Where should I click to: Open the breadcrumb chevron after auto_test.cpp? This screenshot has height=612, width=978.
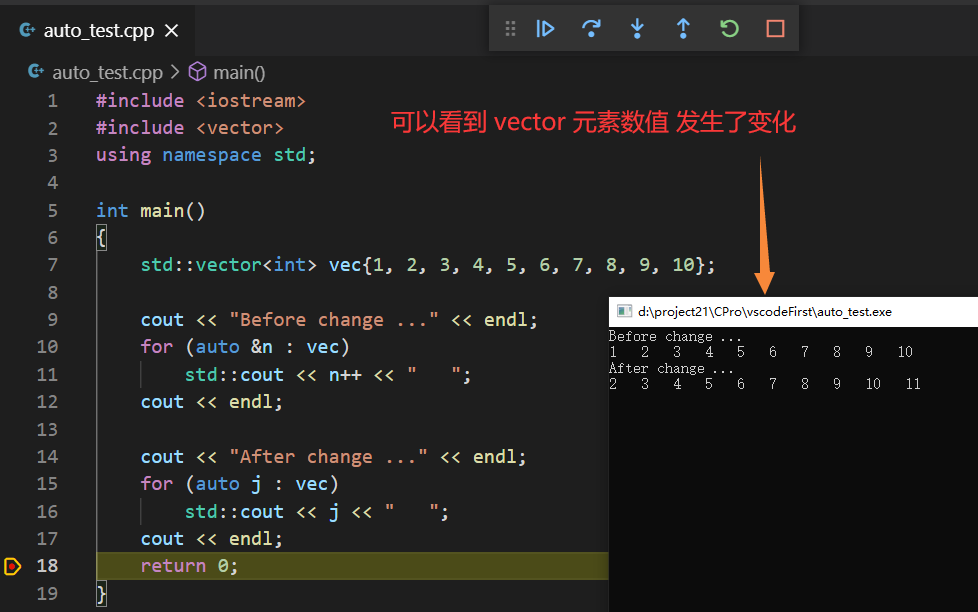[175, 72]
